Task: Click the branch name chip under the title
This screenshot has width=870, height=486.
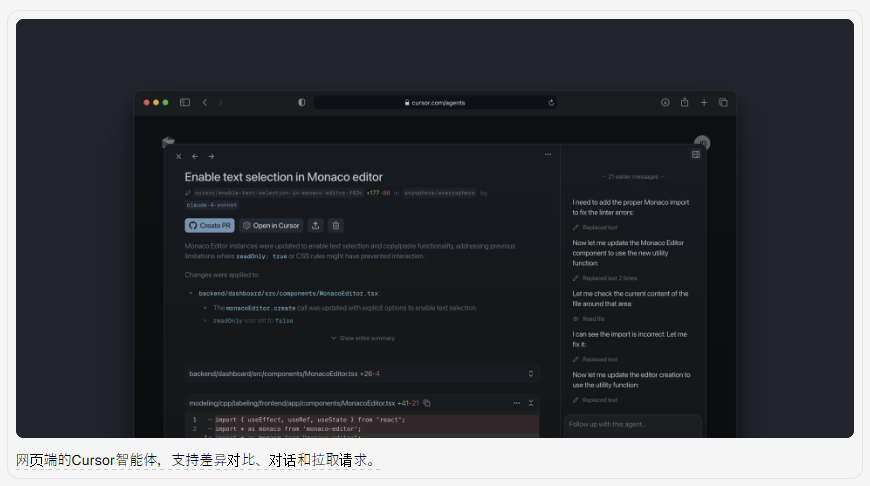Action: pos(279,193)
